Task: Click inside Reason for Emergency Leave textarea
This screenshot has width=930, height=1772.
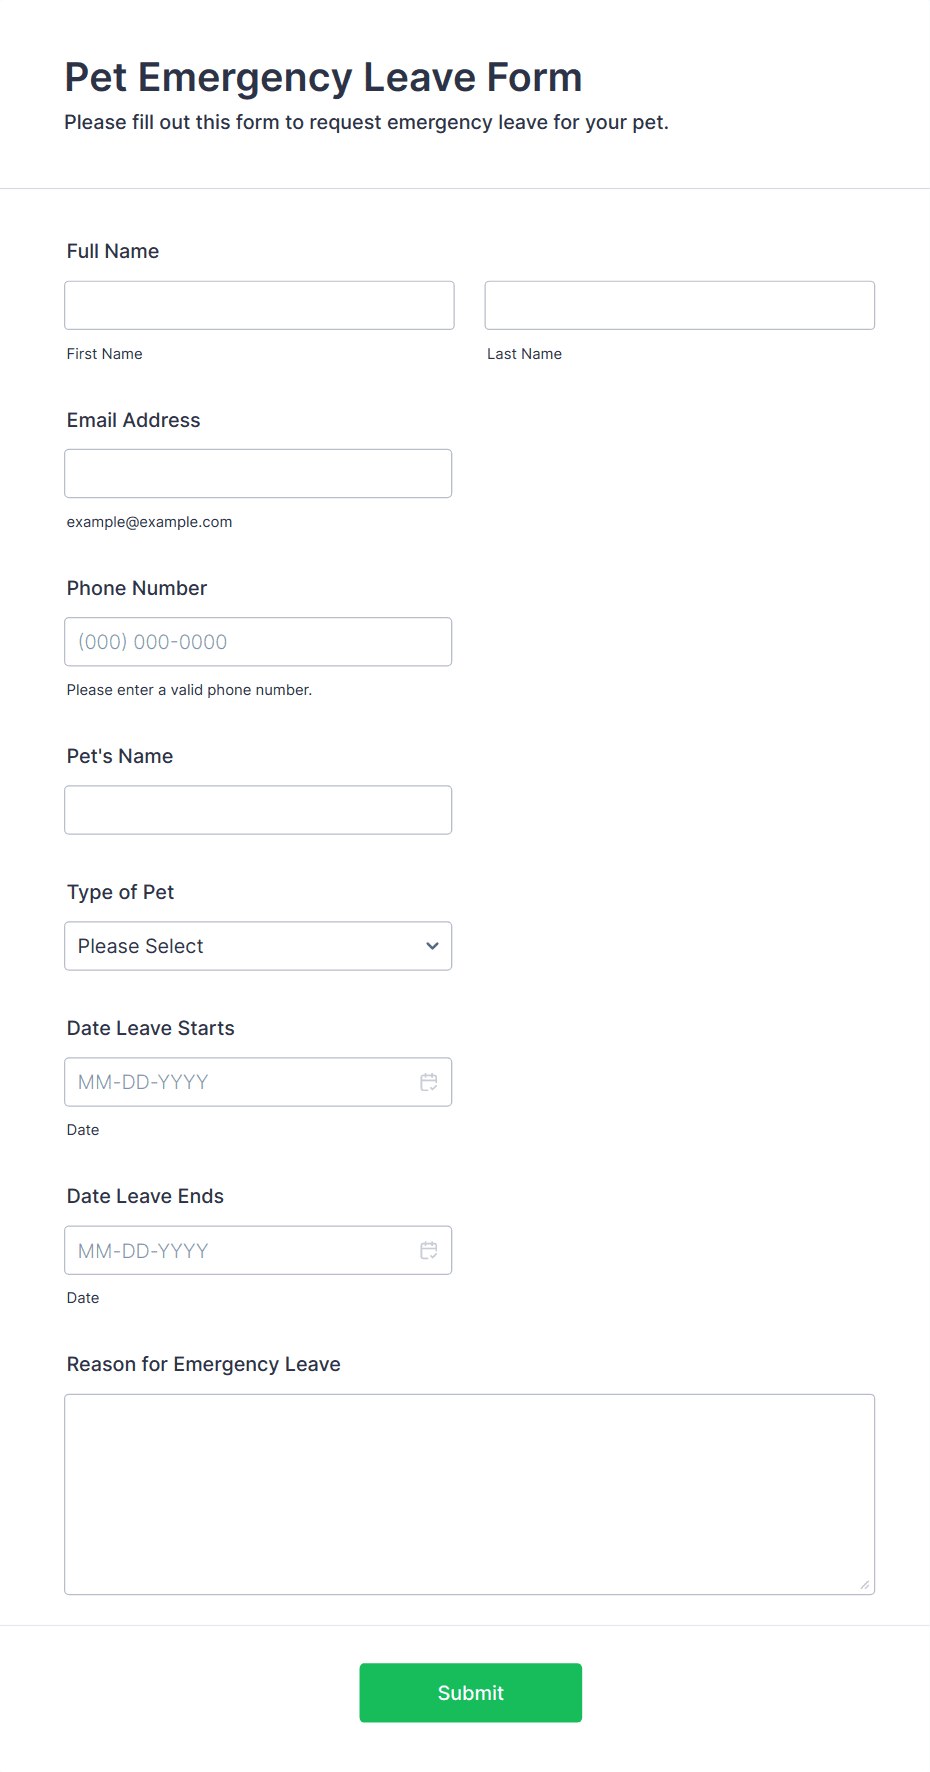Action: [x=470, y=1494]
